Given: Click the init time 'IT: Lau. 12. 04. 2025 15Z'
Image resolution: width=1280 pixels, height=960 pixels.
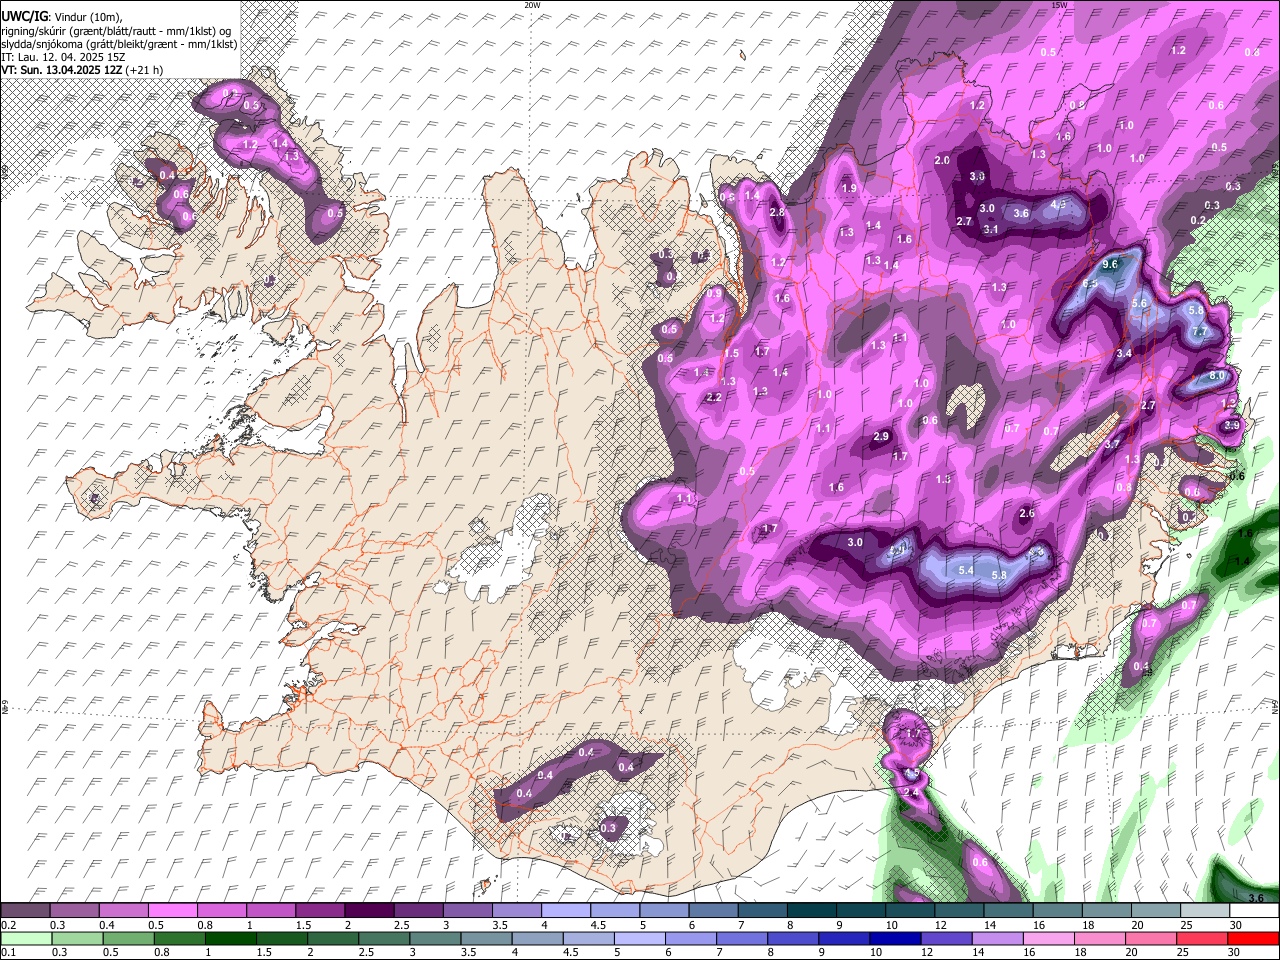Looking at the screenshot, I should (x=63, y=57).
